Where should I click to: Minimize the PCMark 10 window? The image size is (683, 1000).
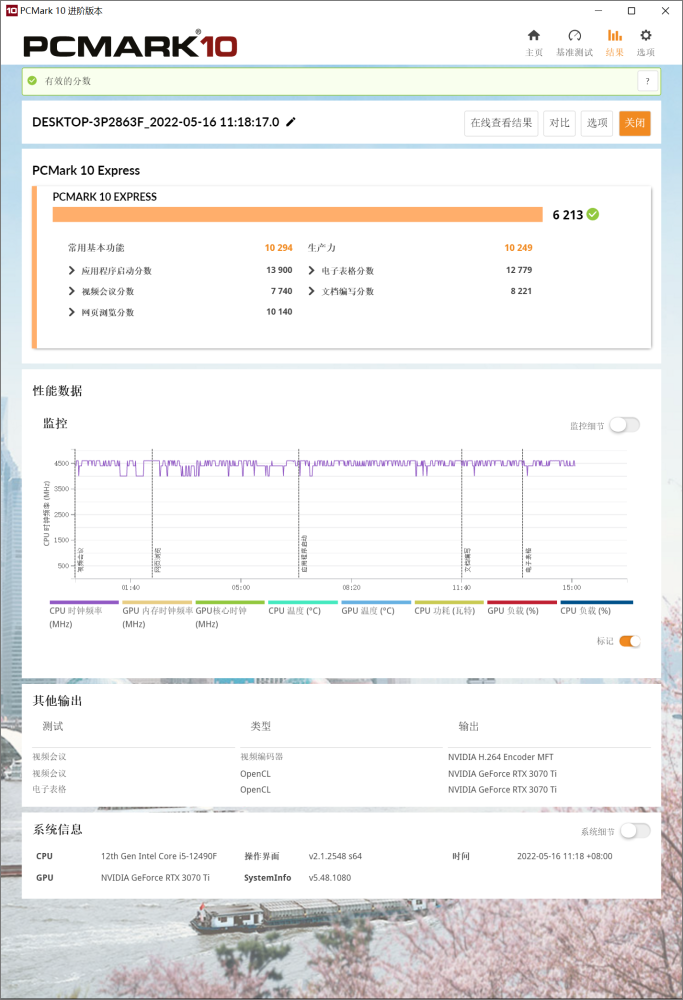(598, 11)
